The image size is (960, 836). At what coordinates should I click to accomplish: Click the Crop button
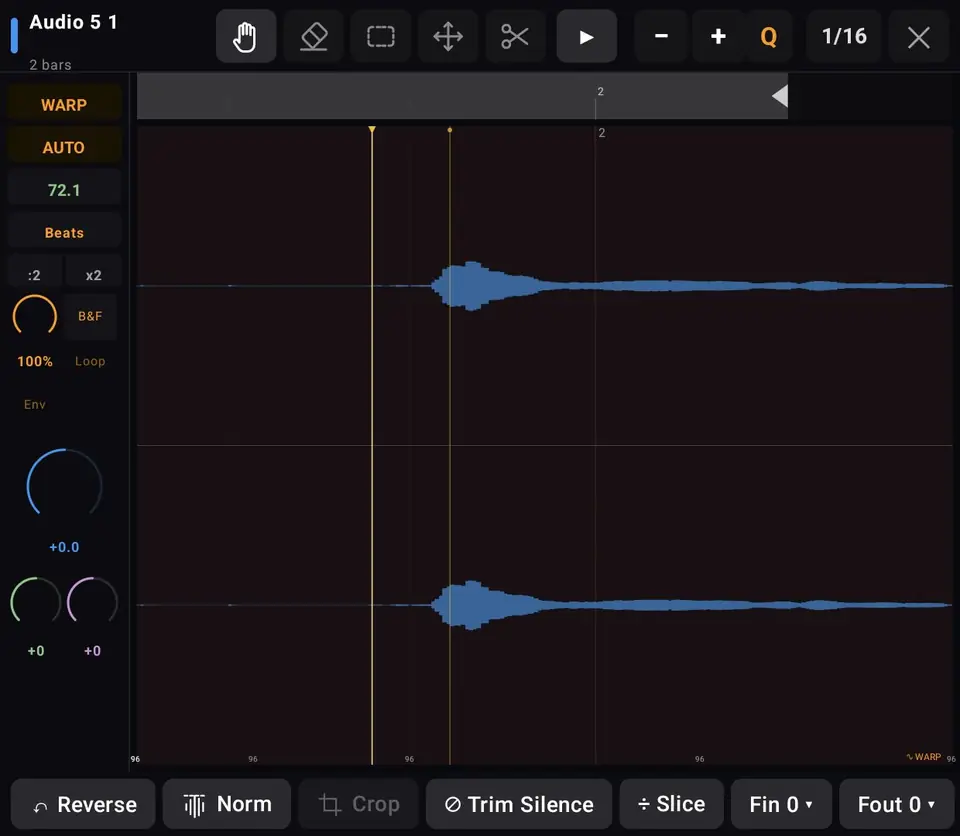point(359,804)
